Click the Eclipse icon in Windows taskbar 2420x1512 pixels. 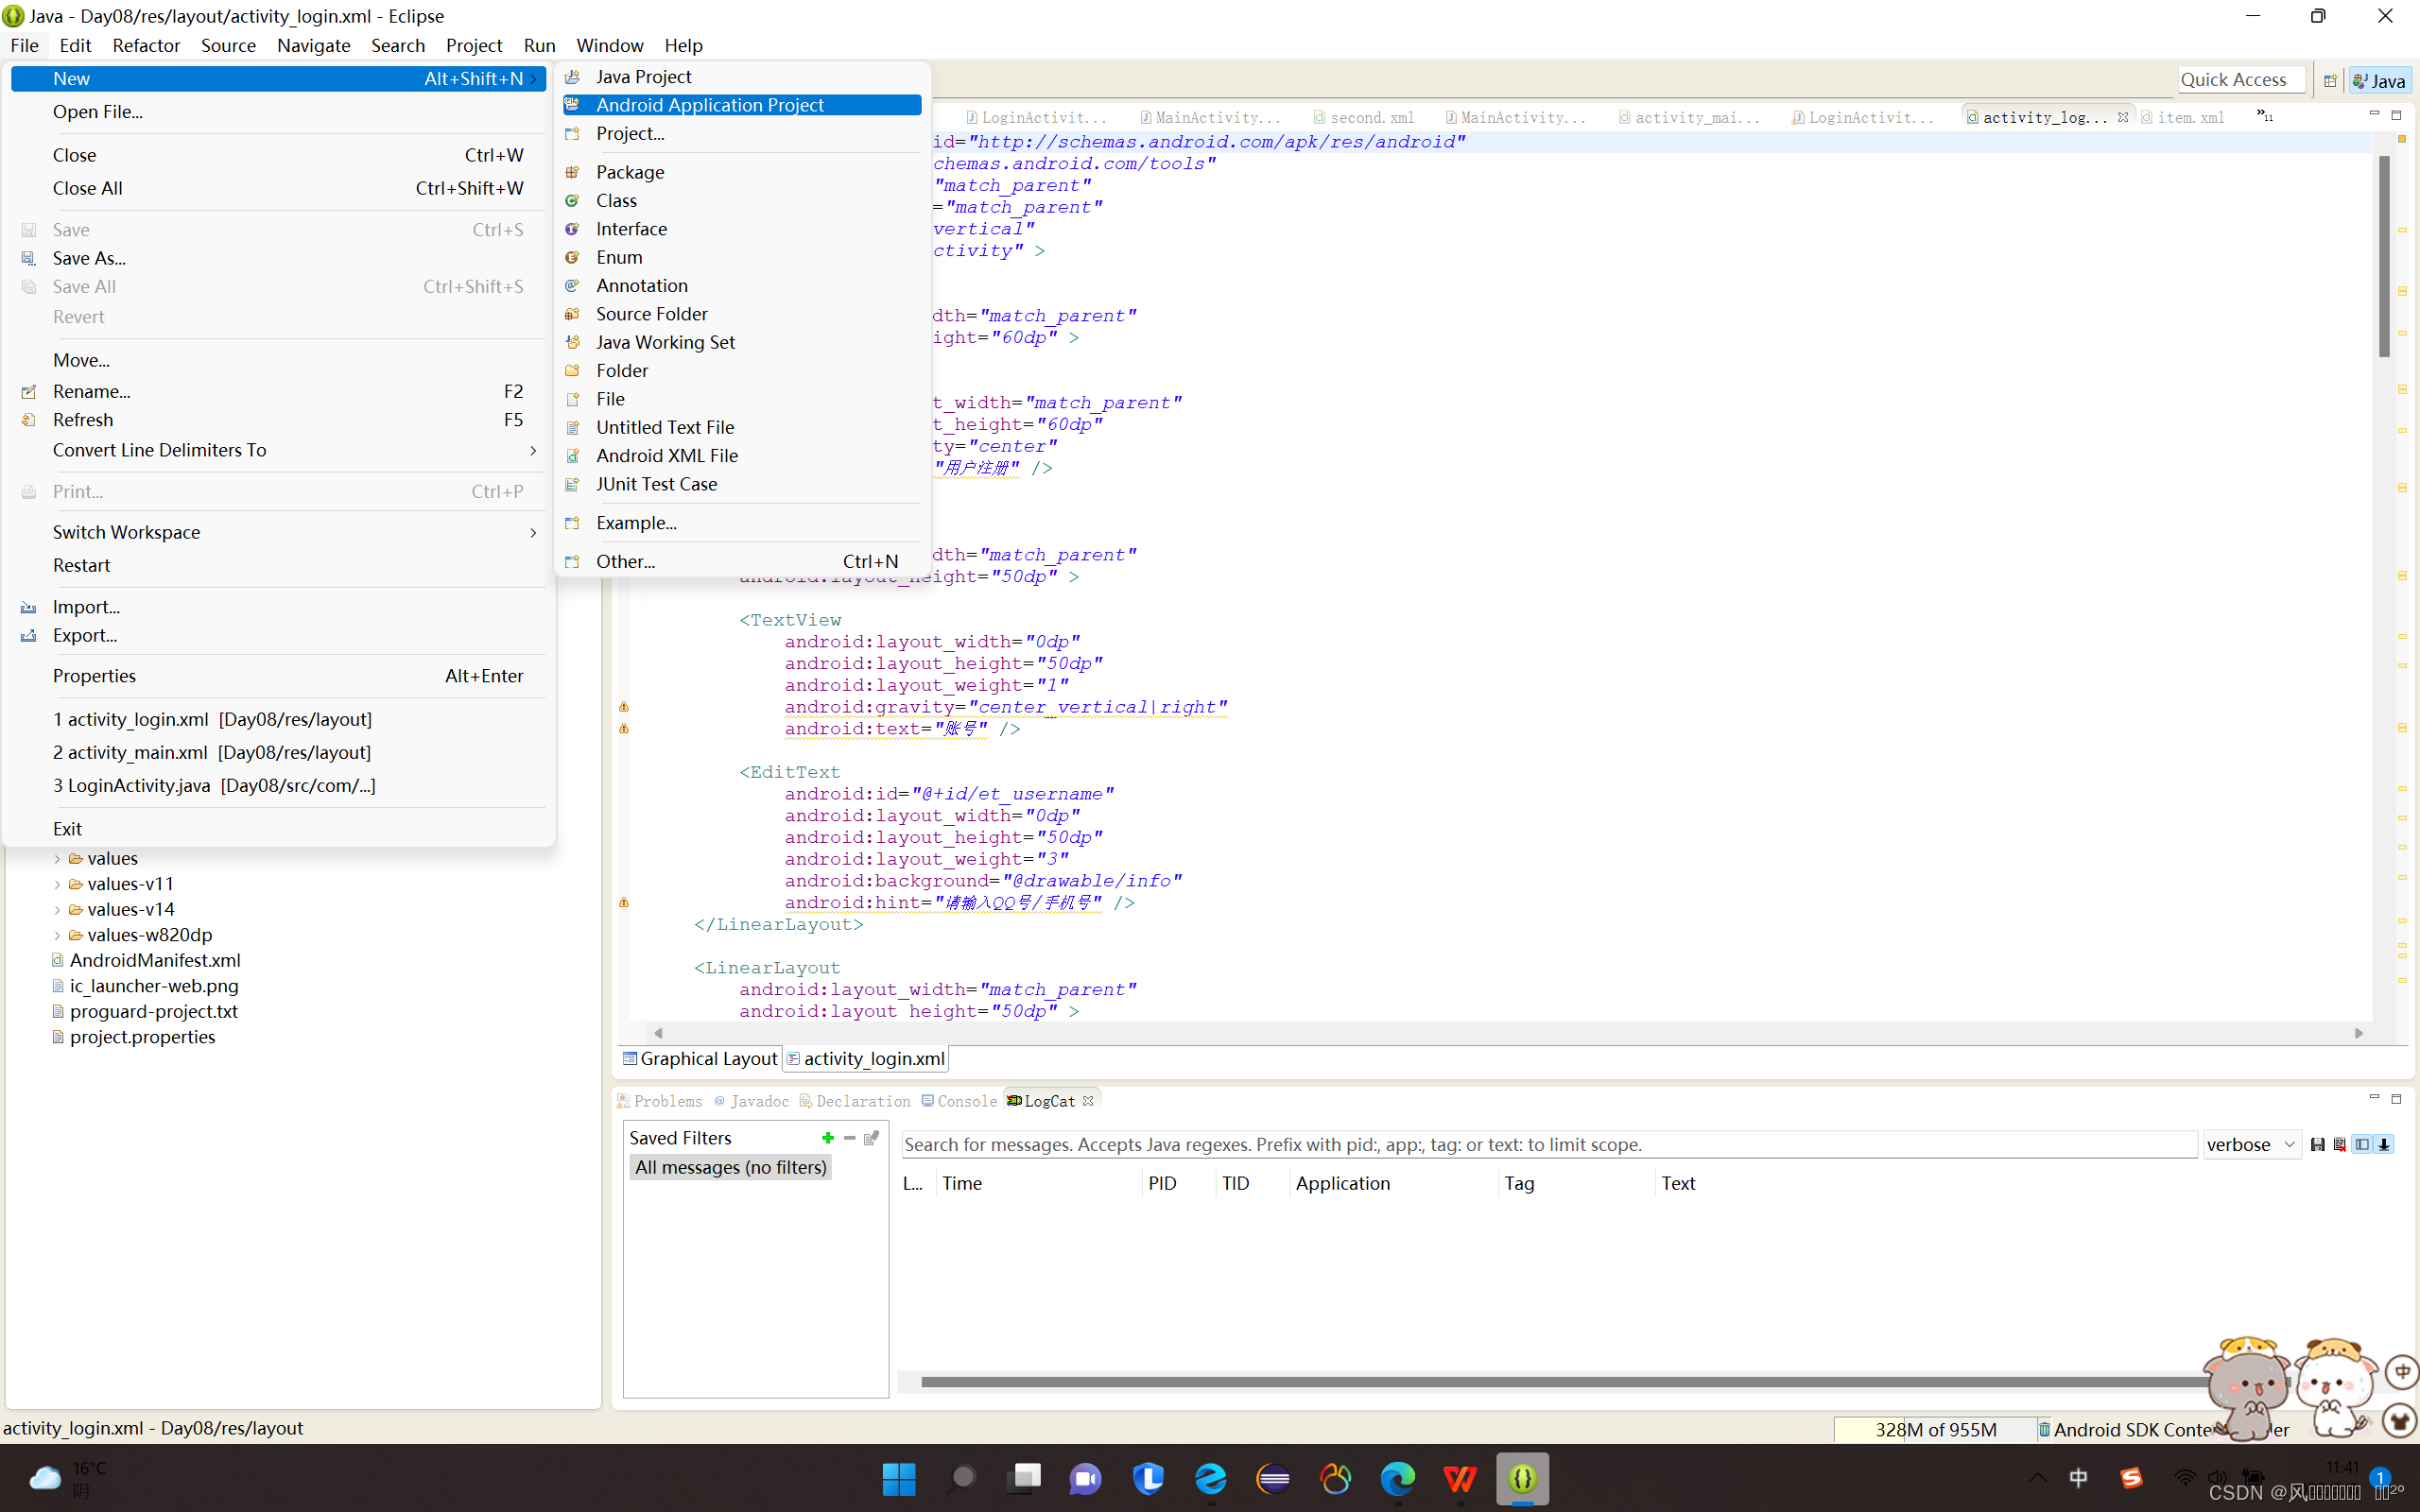tap(1273, 1478)
